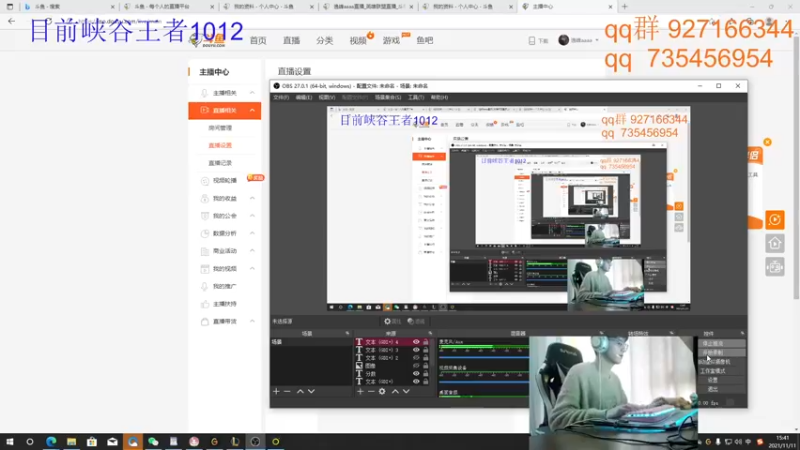Open OBS 帮助(H) menu

[439, 97]
